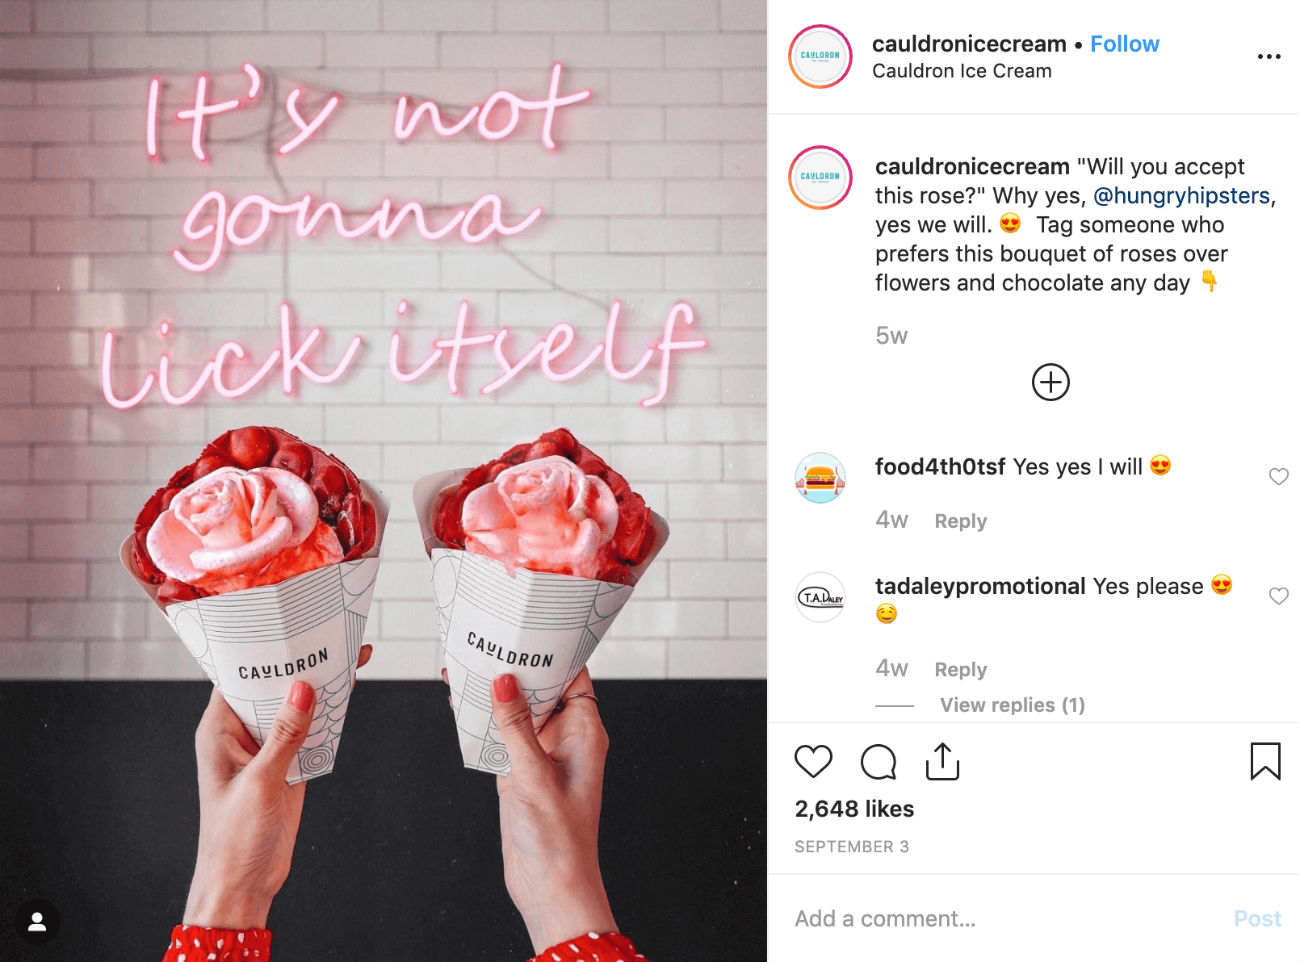Open the @hungryhipsters mention link
The image size is (1300, 962).
pyautogui.click(x=1181, y=196)
